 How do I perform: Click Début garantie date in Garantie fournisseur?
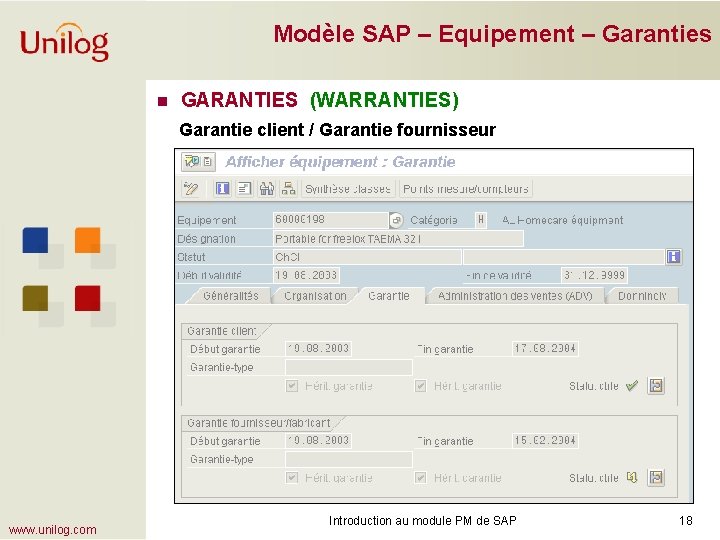click(318, 440)
